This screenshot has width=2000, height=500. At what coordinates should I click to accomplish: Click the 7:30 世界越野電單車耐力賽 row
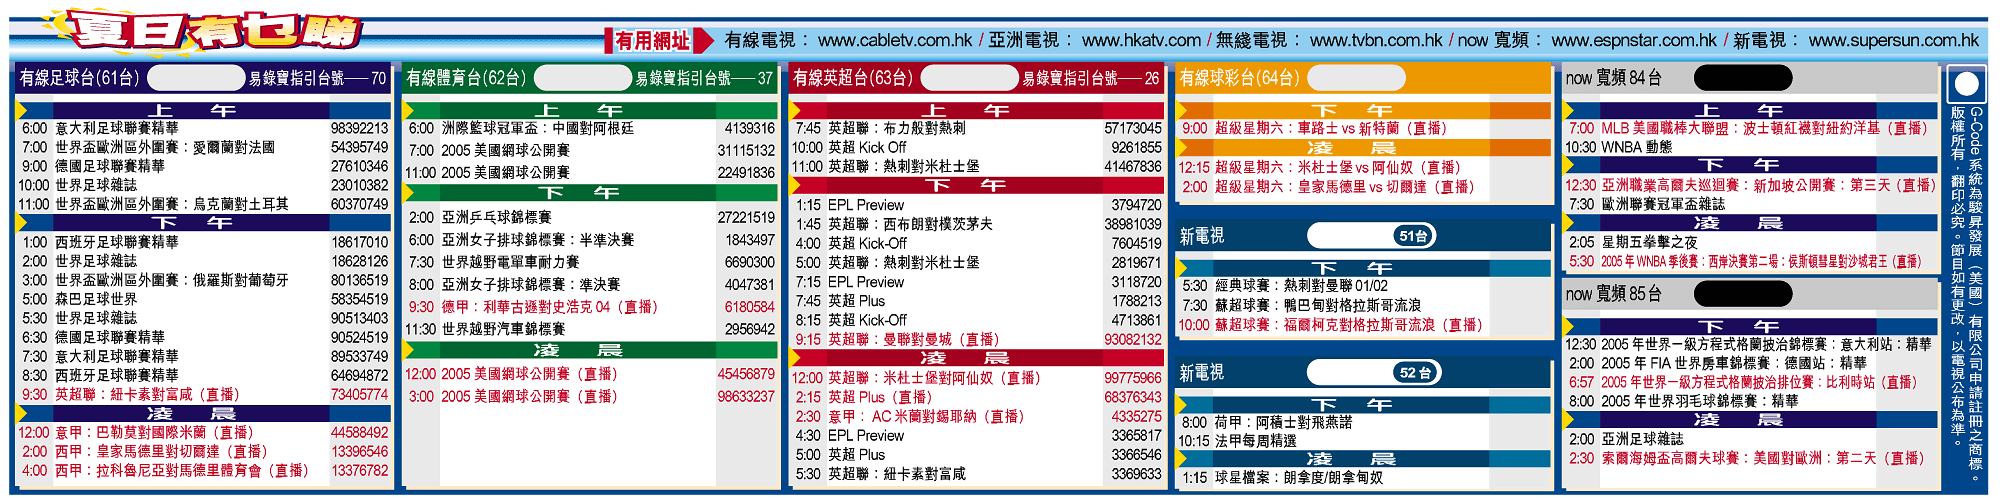pos(590,262)
